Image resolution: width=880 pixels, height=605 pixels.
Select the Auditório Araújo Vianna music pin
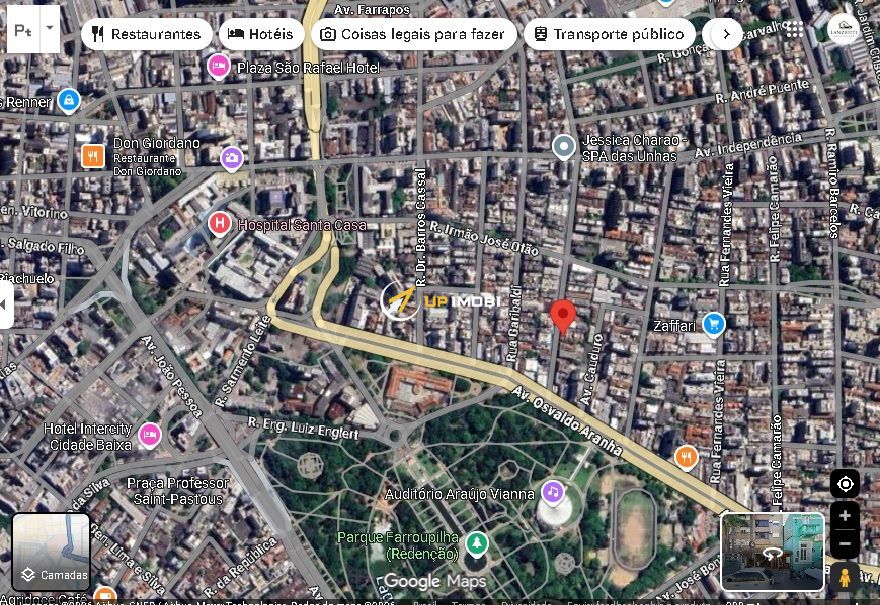tap(553, 492)
